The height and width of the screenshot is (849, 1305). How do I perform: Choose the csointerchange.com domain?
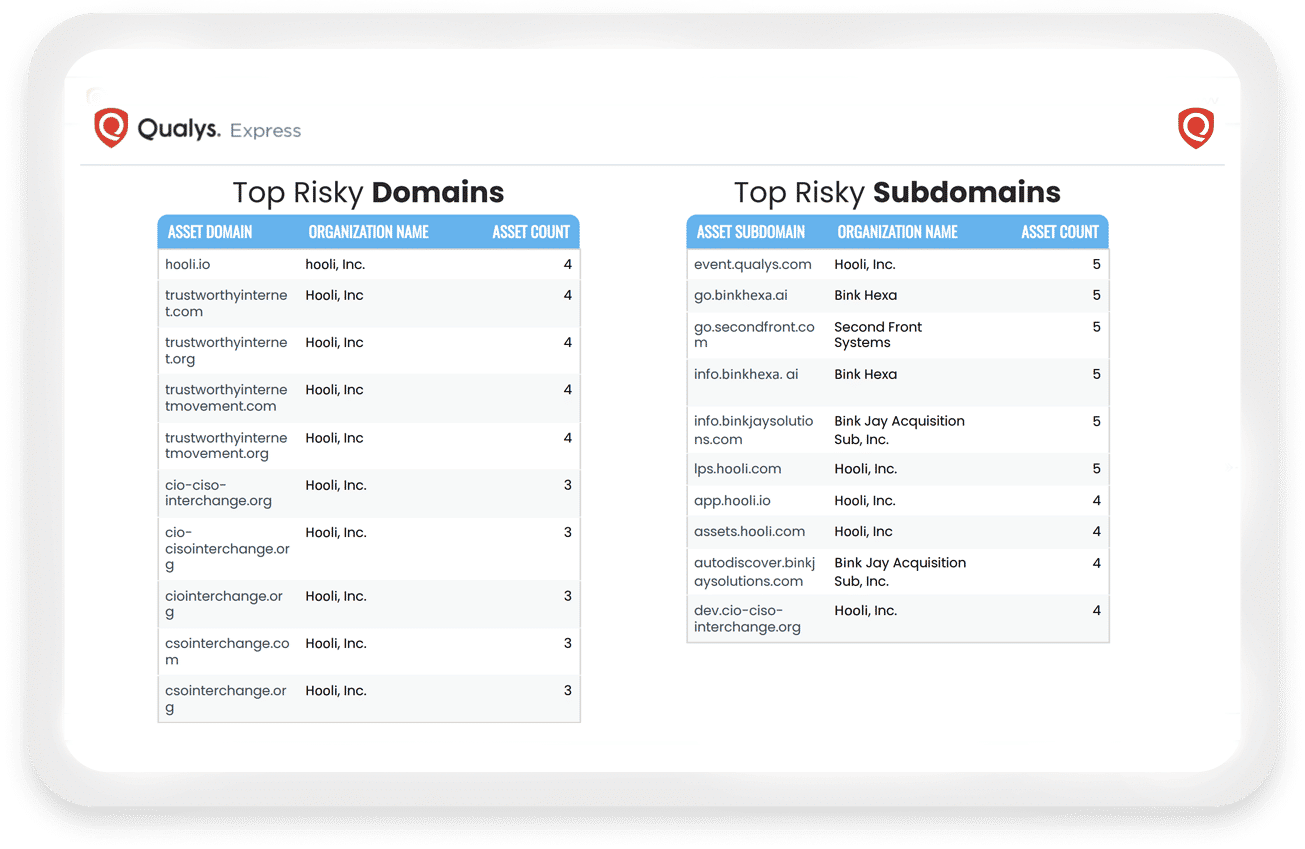pyautogui.click(x=227, y=652)
